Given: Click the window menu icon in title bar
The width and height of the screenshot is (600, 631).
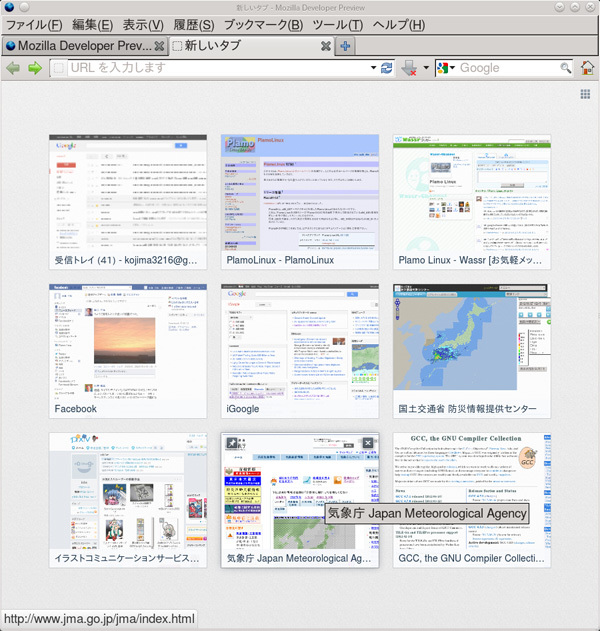Looking at the screenshot, I should click(x=9, y=7).
